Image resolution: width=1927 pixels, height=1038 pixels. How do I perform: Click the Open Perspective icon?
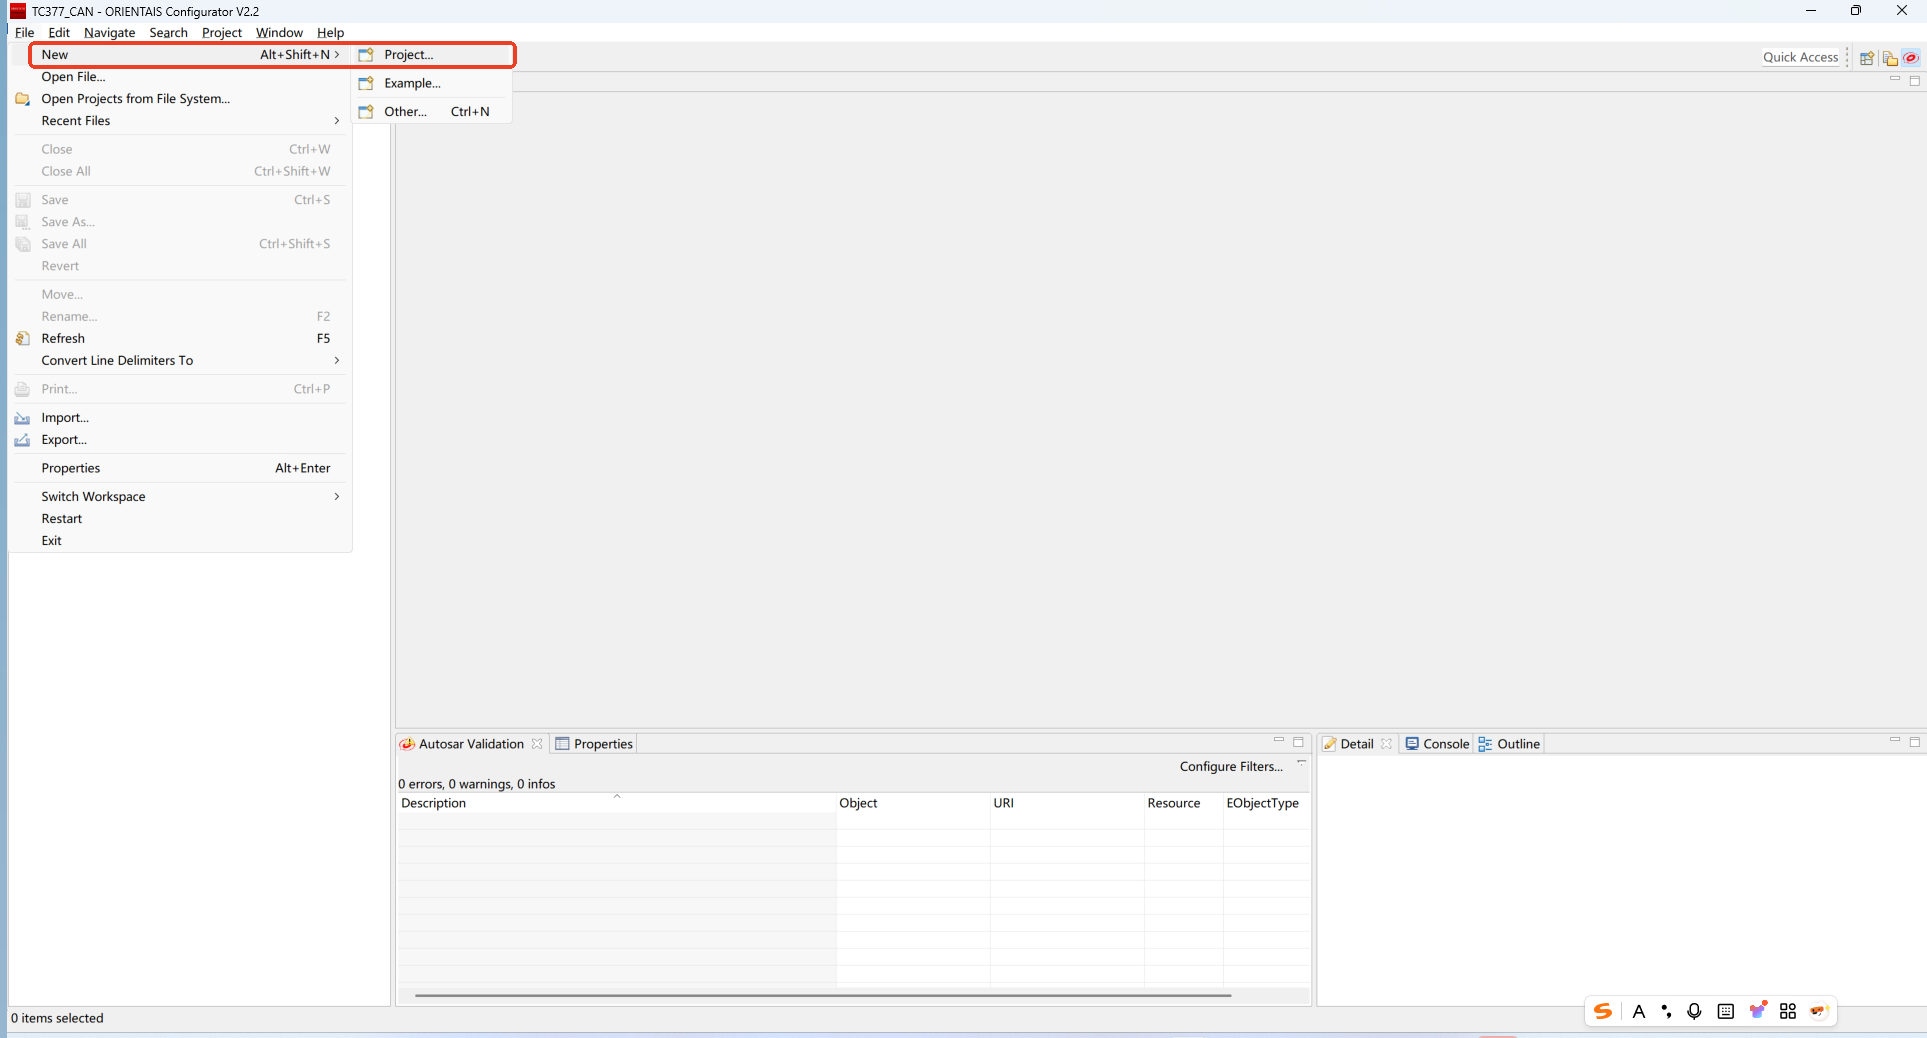point(1866,58)
